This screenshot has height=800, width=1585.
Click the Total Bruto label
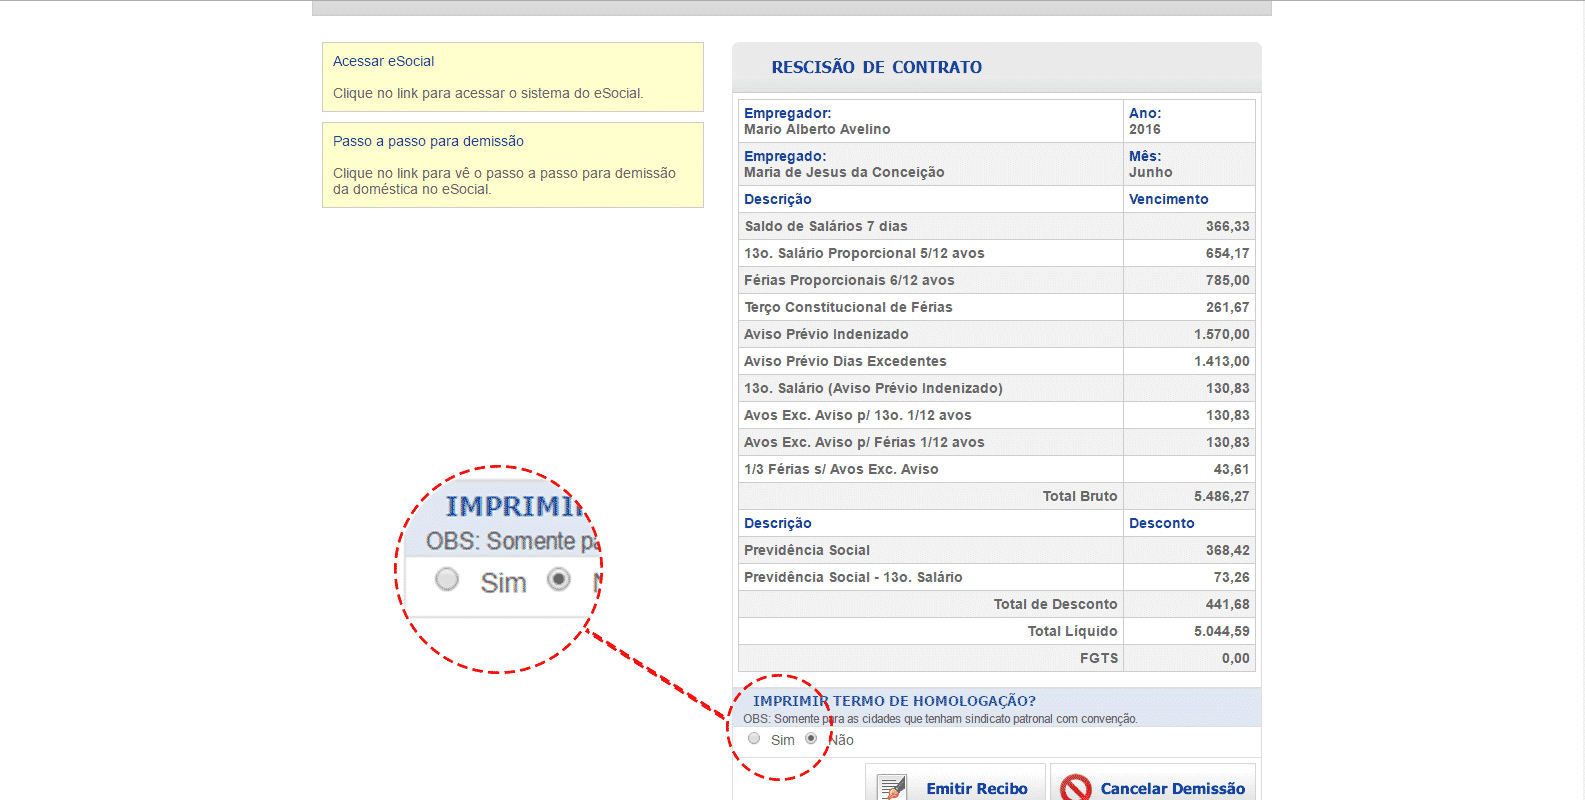1080,496
